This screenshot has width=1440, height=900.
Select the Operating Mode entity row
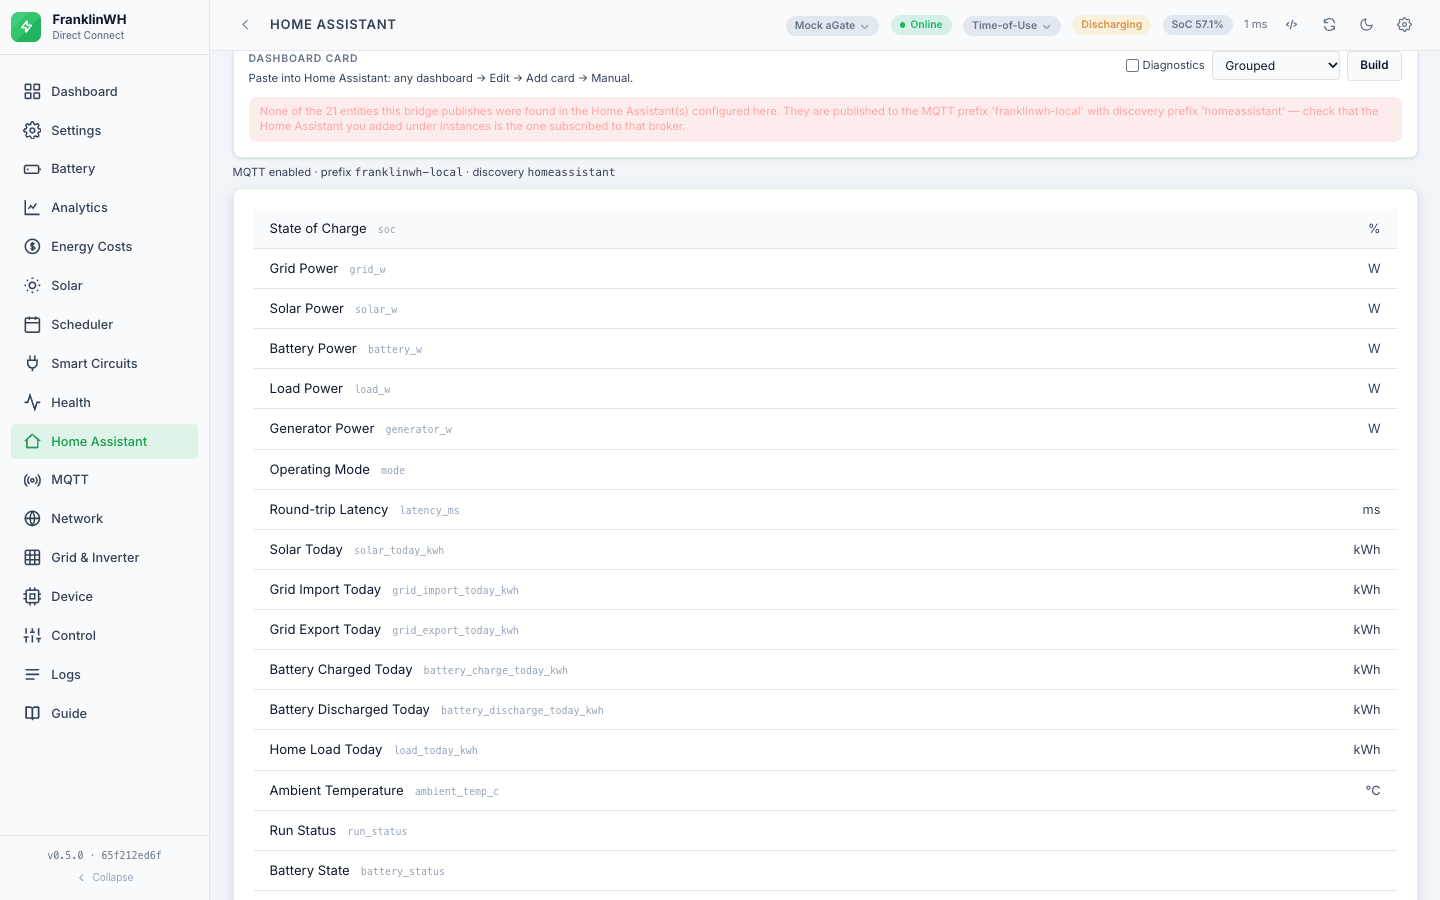(x=825, y=470)
